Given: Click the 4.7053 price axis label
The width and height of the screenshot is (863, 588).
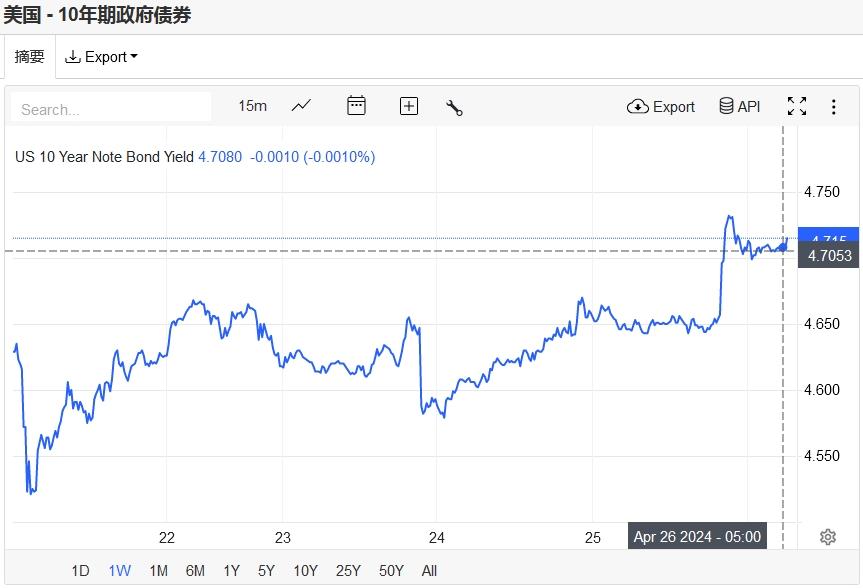Looking at the screenshot, I should [830, 256].
